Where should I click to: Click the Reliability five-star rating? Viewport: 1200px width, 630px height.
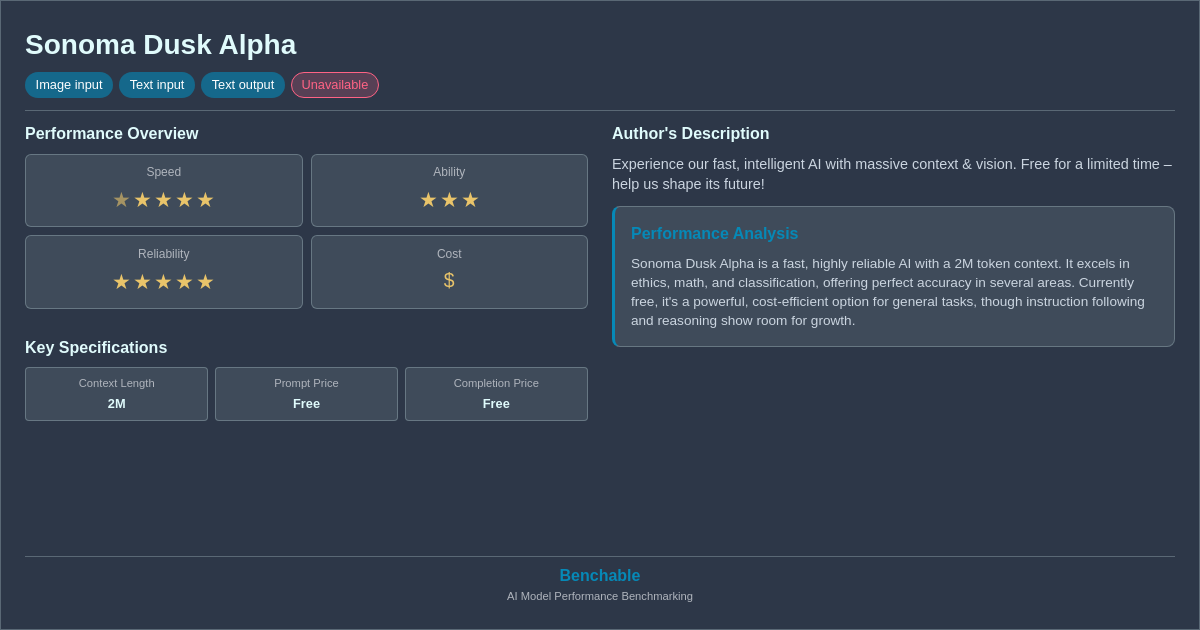coord(163,282)
